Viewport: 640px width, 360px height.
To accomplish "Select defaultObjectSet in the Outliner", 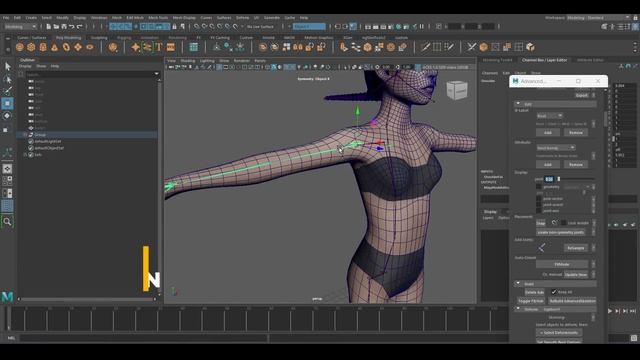I will (x=49, y=148).
